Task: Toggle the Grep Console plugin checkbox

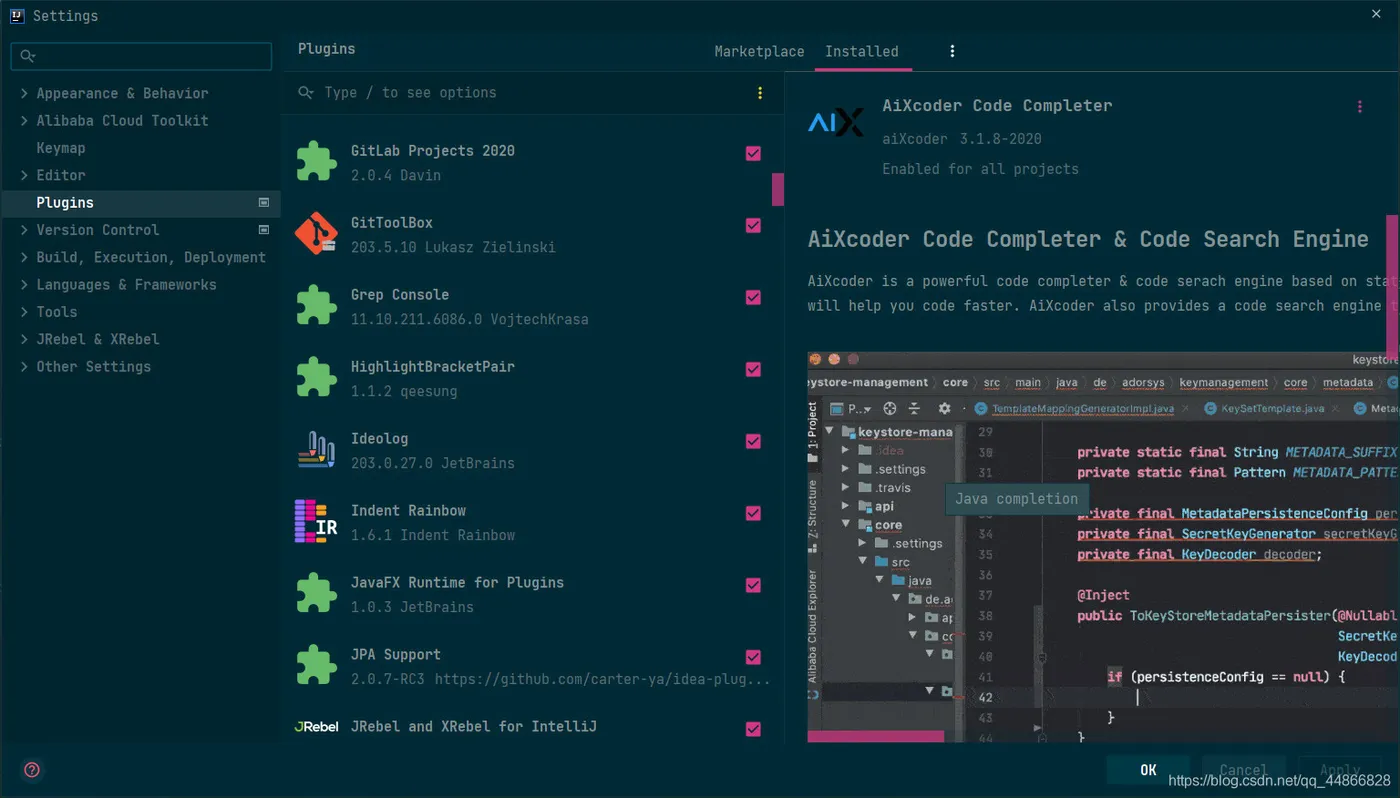Action: tap(753, 297)
